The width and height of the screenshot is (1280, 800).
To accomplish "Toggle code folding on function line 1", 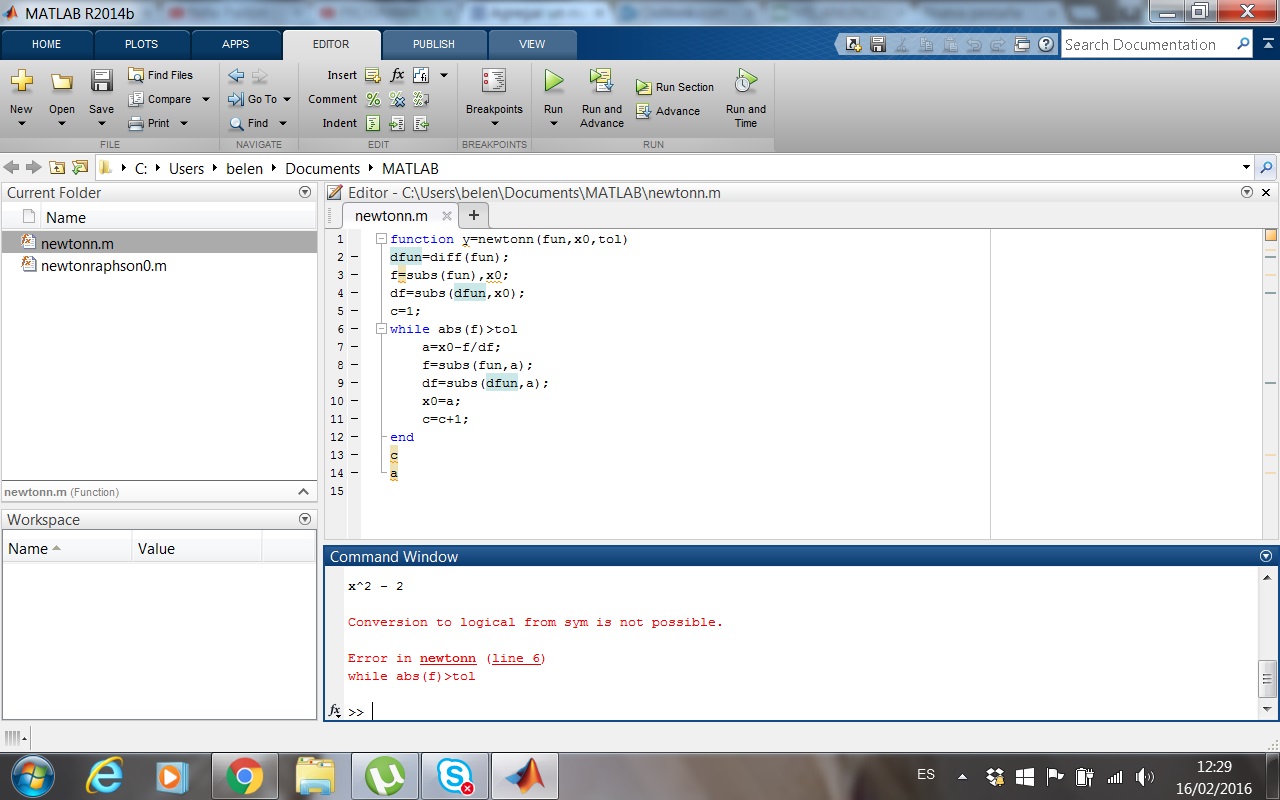I will coord(382,239).
